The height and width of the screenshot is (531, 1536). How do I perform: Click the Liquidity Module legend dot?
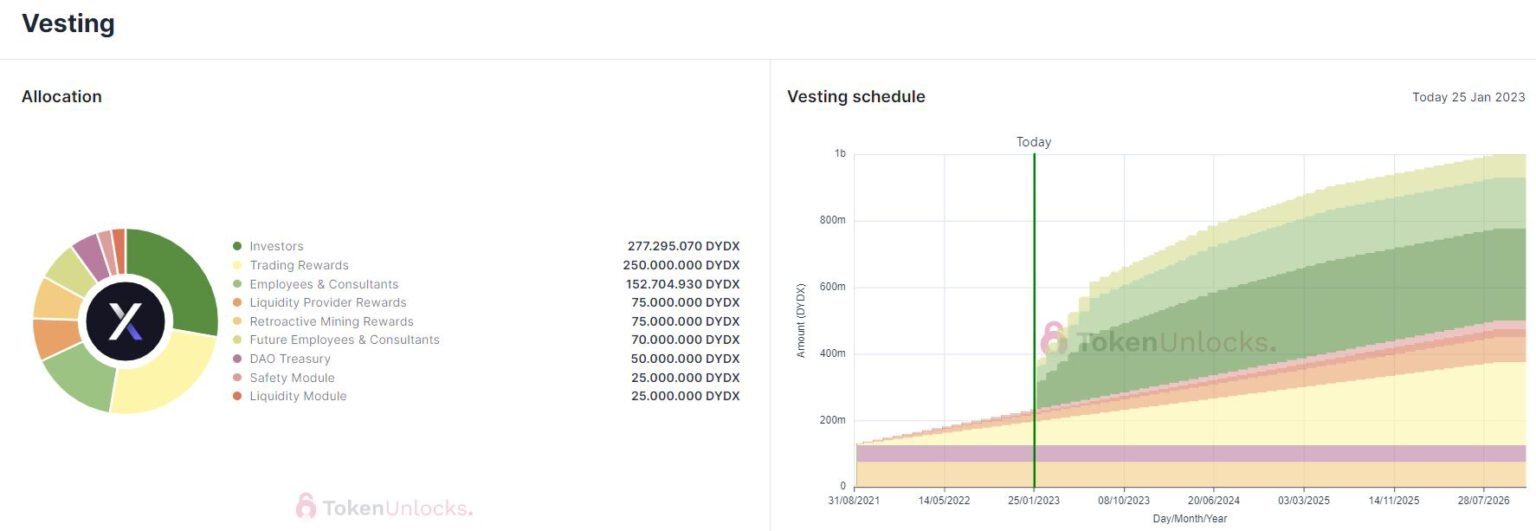(237, 396)
